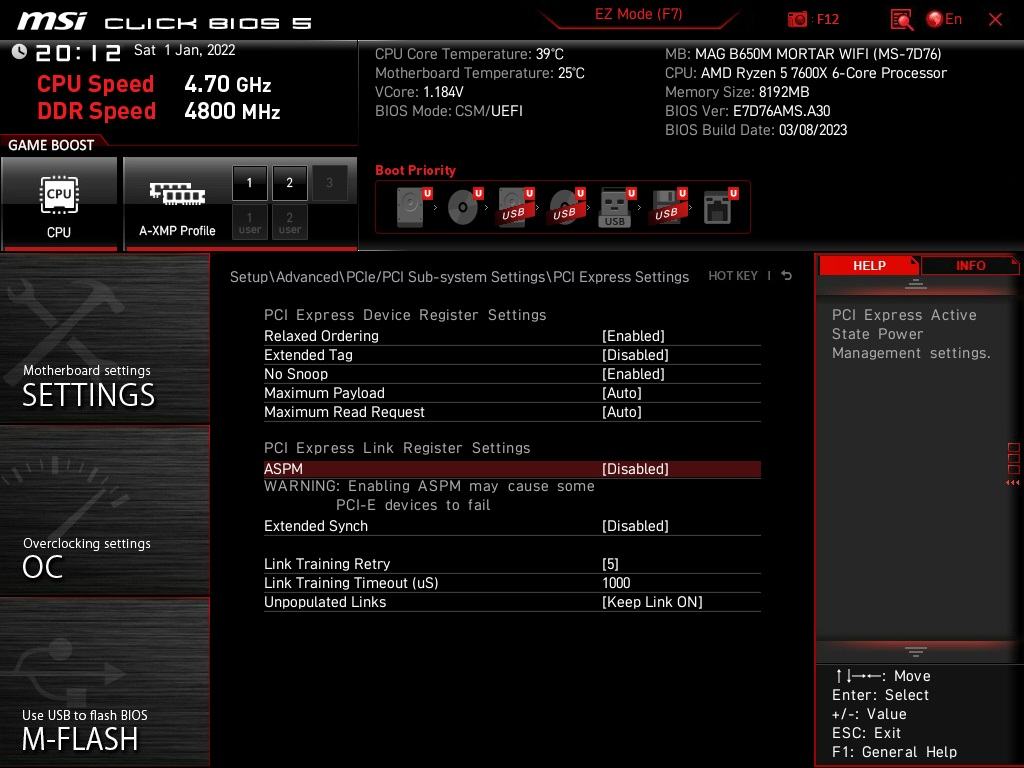Go back using the return arrow icon
The image size is (1024, 768).
787,276
